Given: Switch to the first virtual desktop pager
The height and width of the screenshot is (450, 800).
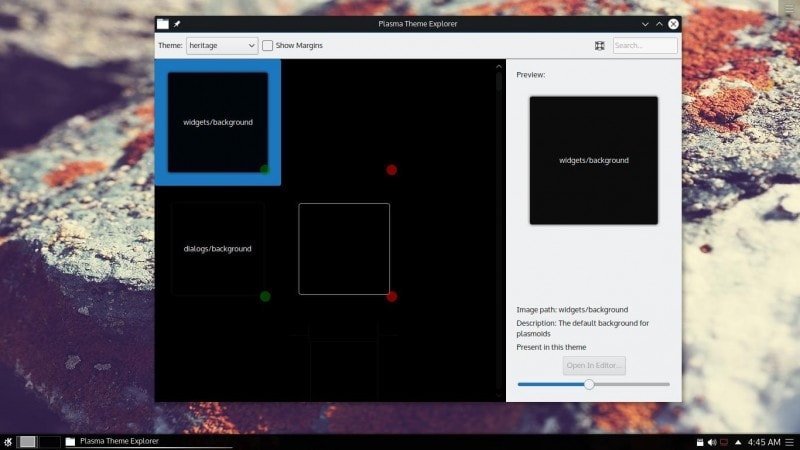Looking at the screenshot, I should coord(28,442).
